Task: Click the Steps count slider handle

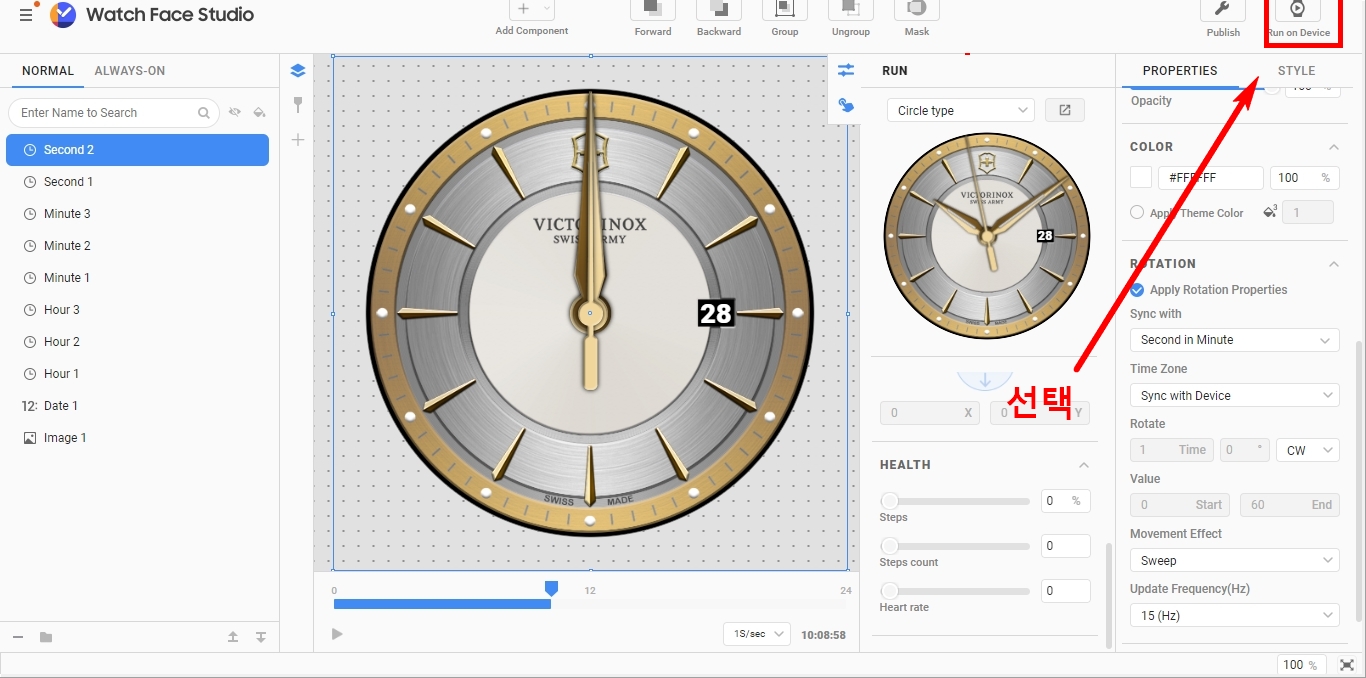Action: [889, 546]
